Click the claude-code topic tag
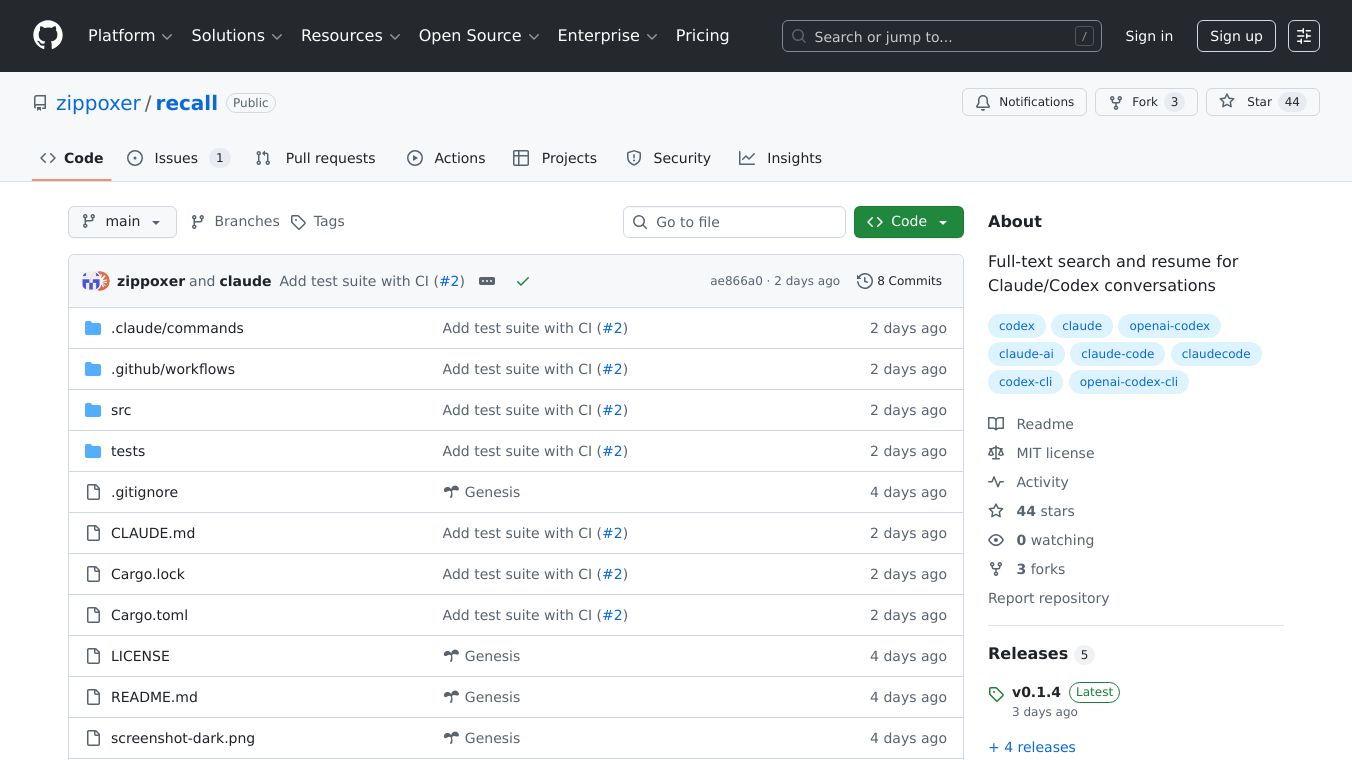 point(1117,354)
